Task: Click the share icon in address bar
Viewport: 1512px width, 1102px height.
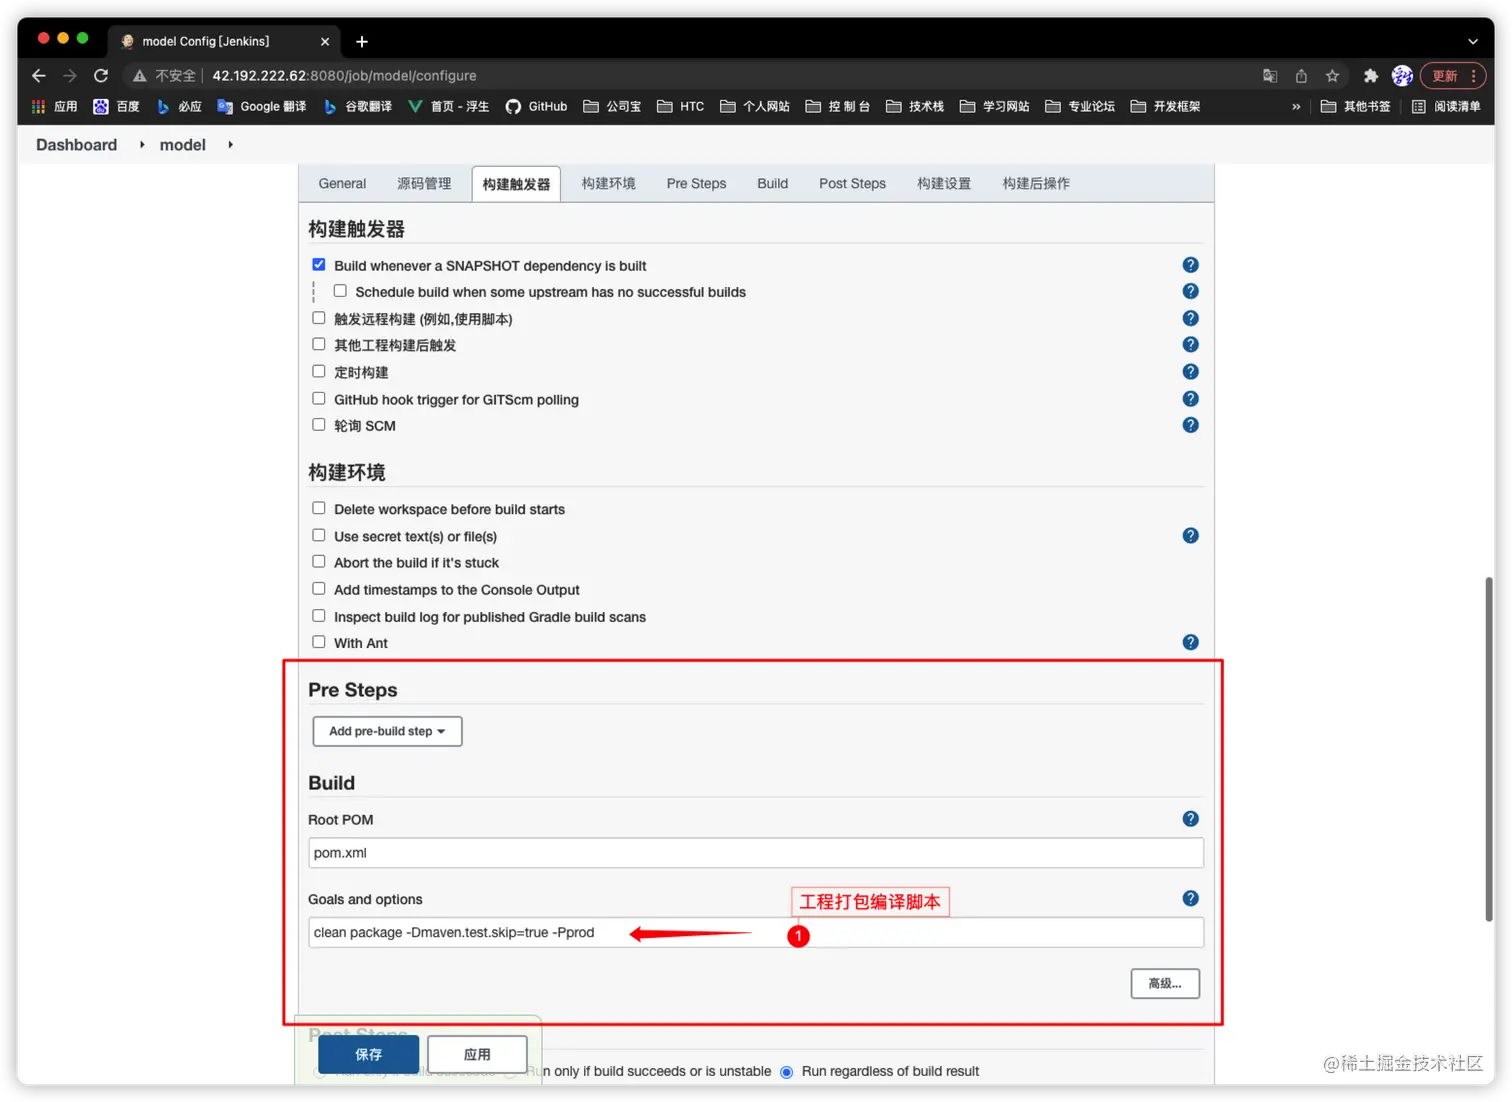Action: click(x=1301, y=76)
